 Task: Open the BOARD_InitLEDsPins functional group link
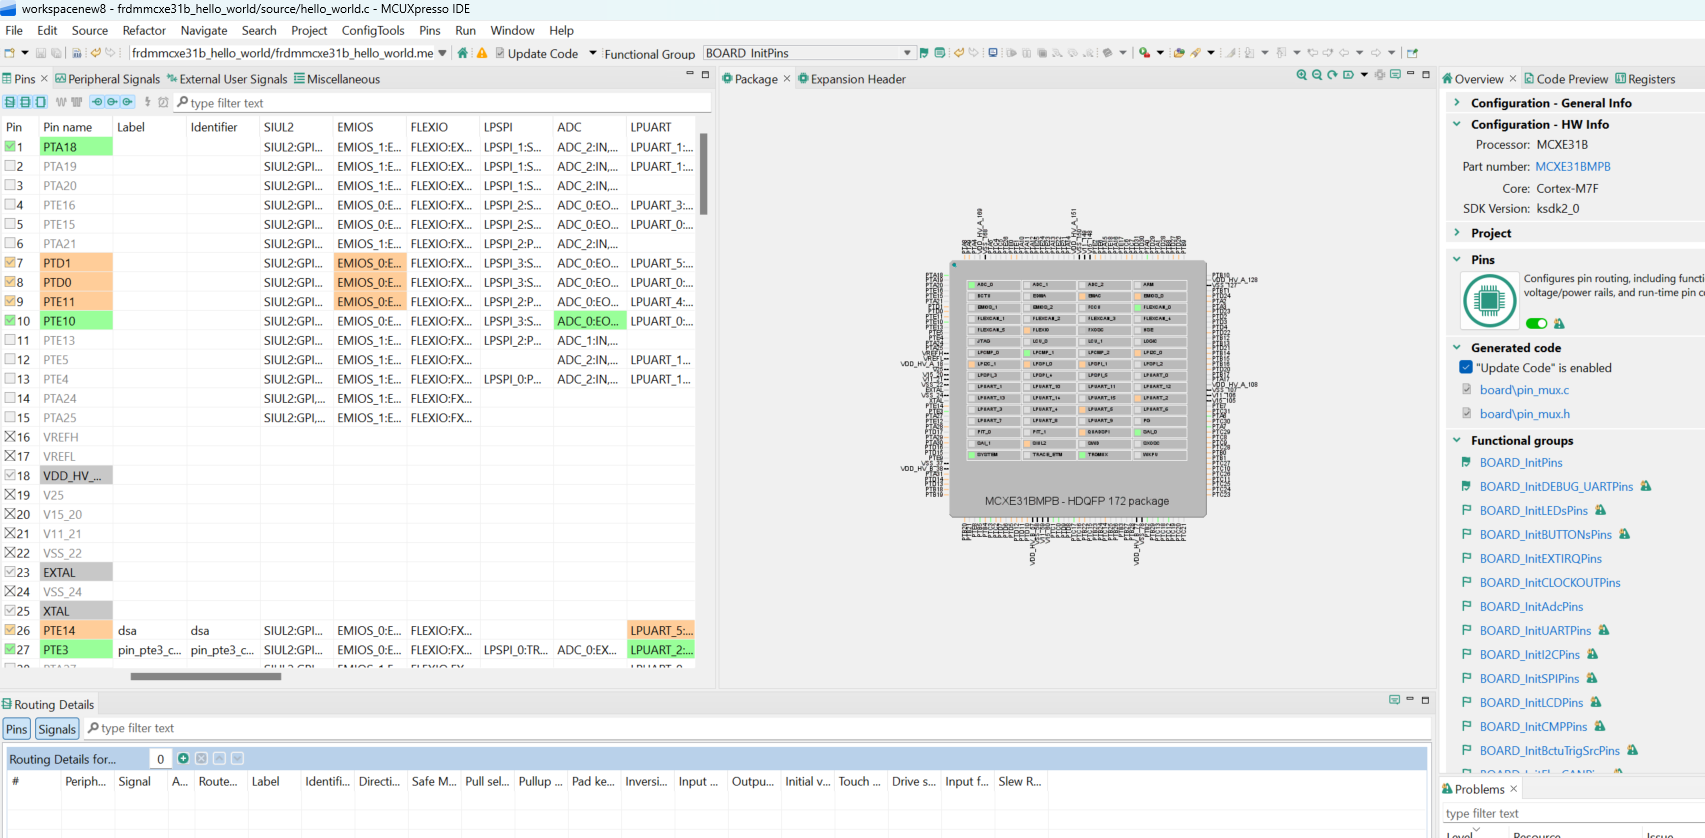tap(1534, 511)
